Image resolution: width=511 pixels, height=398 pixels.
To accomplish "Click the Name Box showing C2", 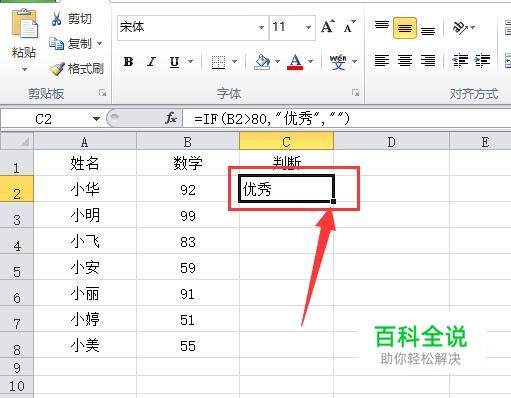I will click(45, 119).
